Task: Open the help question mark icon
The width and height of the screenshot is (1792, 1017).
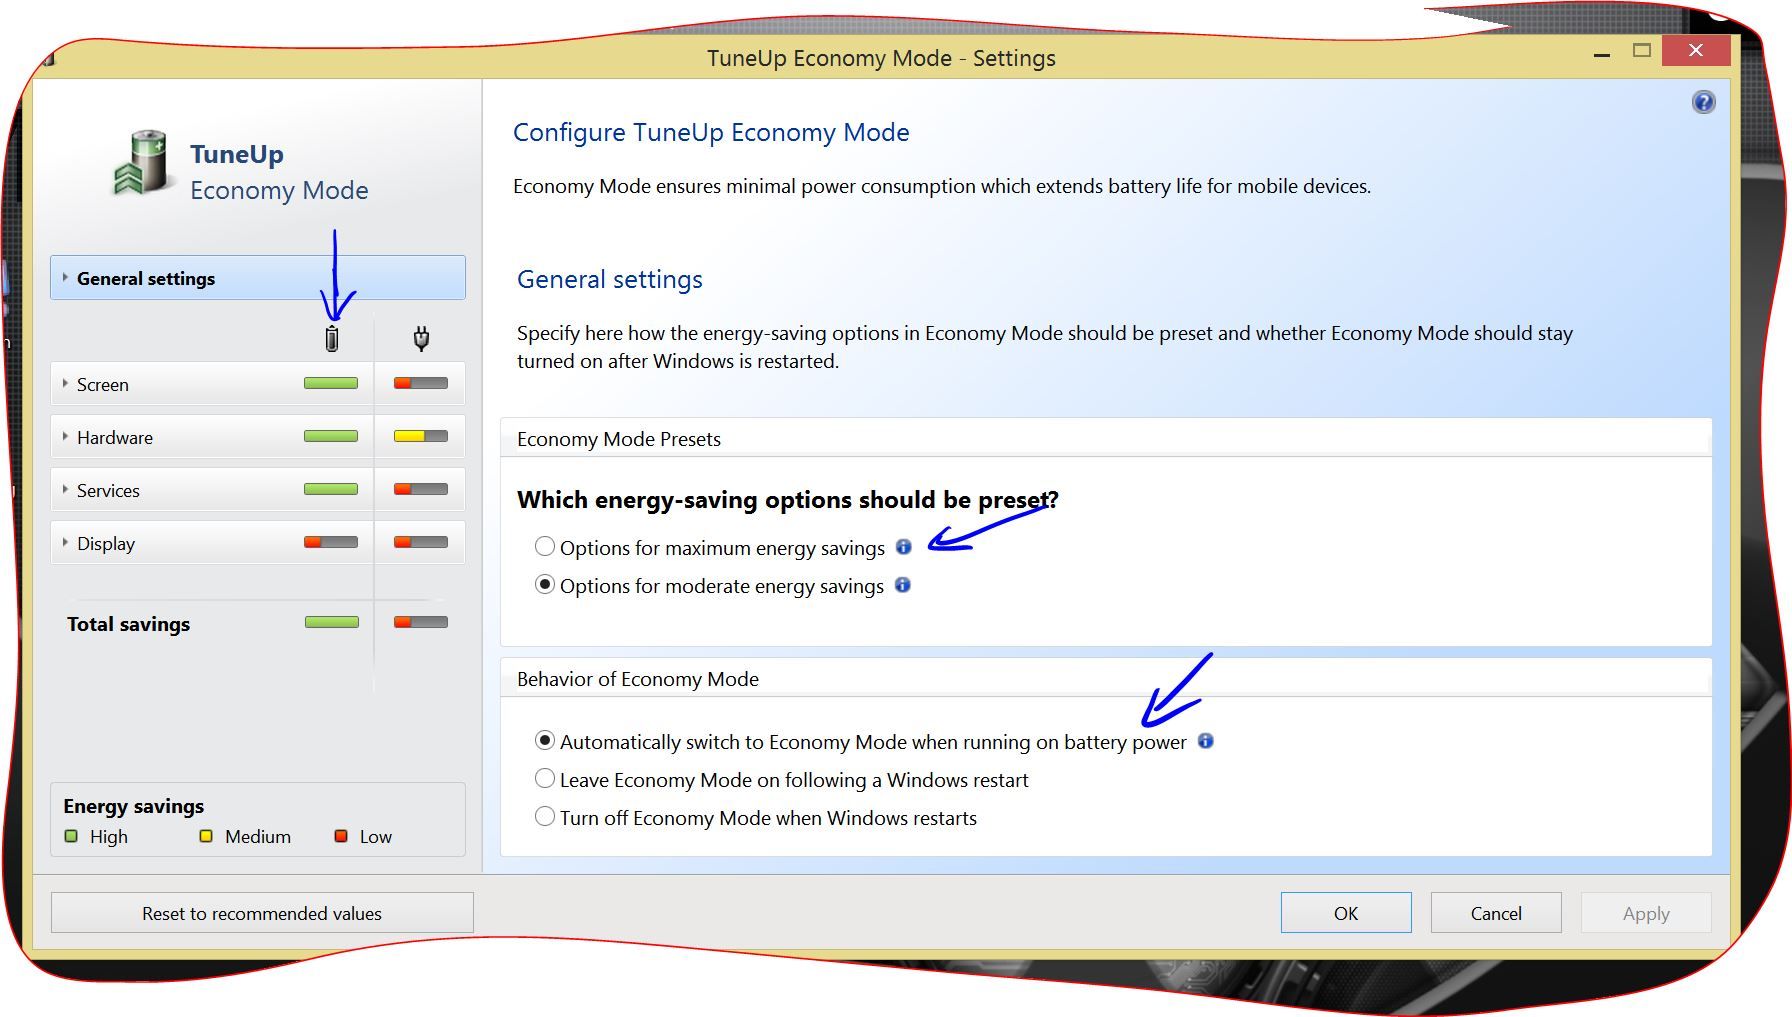Action: (x=1703, y=102)
